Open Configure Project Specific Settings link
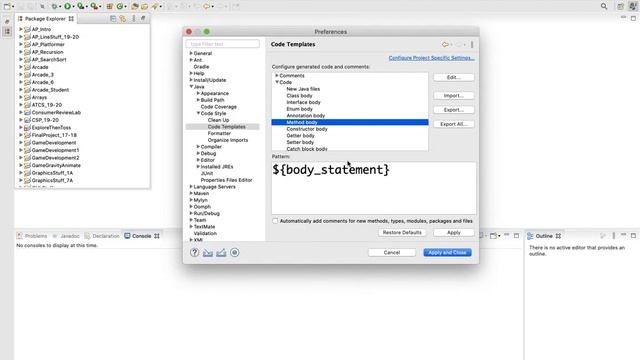The width and height of the screenshot is (640, 360). pos(431,58)
